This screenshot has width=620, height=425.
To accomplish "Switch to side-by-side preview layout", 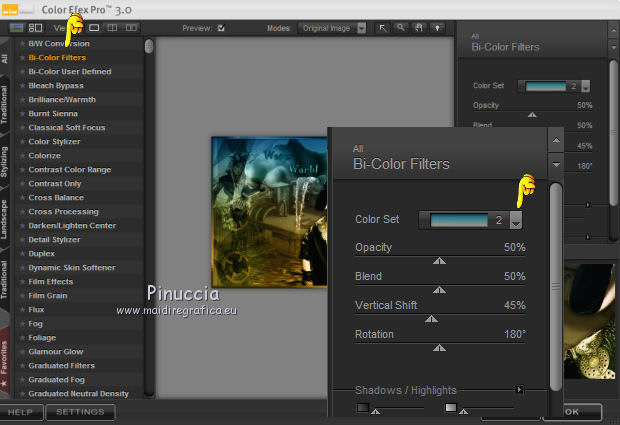I will pyautogui.click(x=131, y=28).
